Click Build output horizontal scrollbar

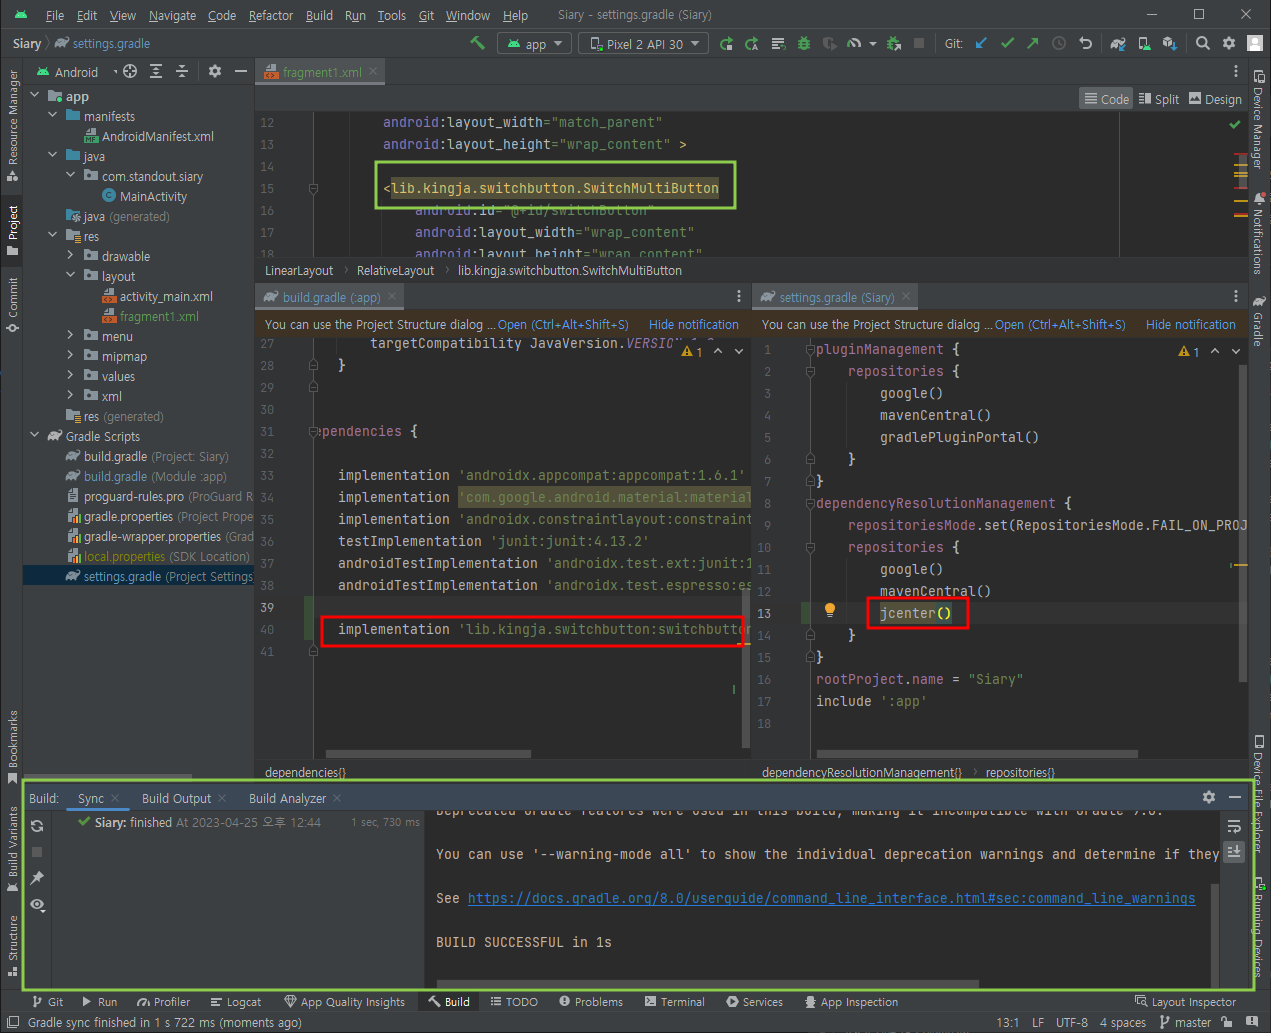[x=707, y=983]
